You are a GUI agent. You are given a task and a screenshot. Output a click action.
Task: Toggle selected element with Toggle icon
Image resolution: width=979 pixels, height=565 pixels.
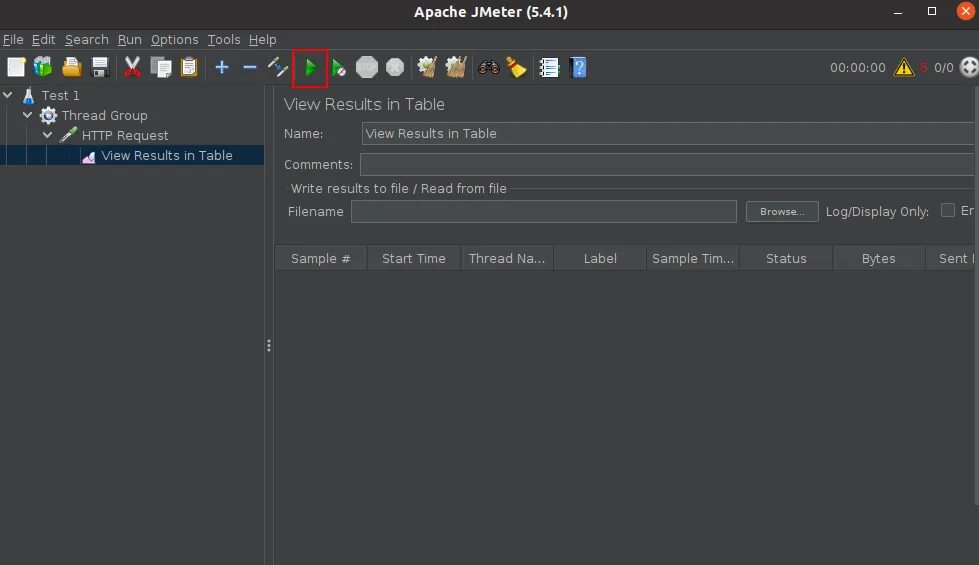click(277, 67)
